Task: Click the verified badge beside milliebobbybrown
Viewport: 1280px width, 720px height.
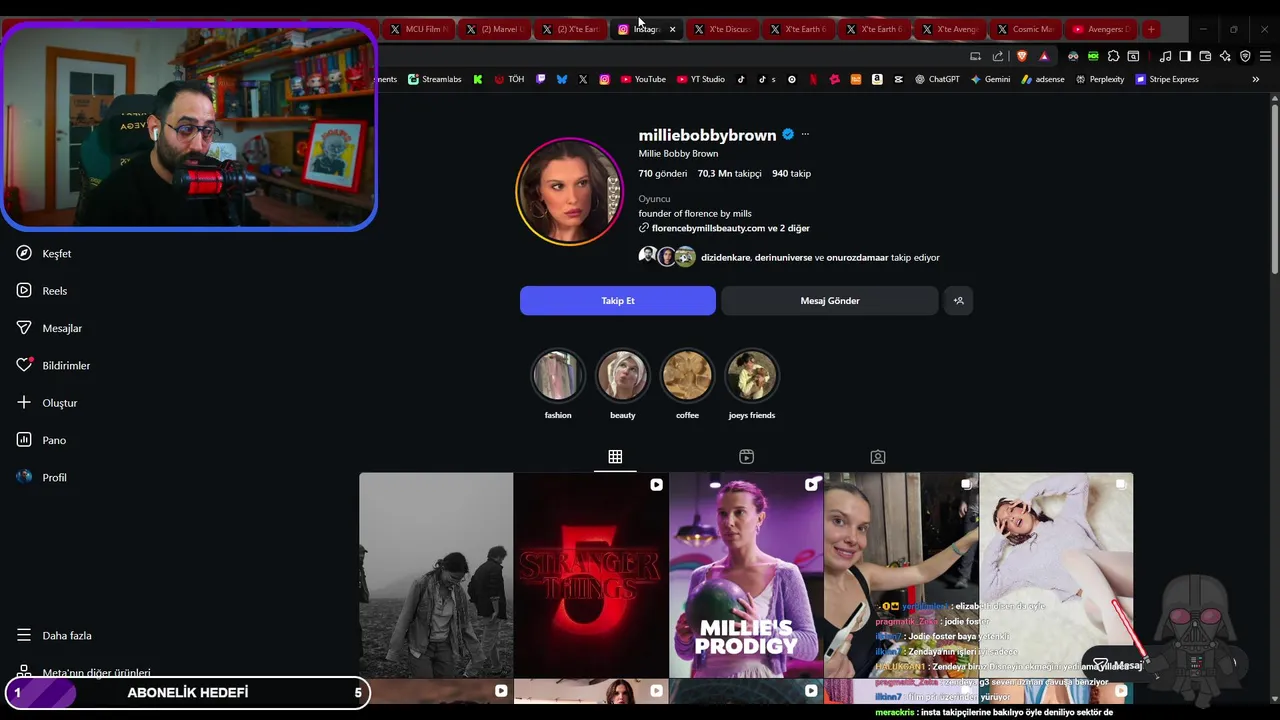Action: 788,134
